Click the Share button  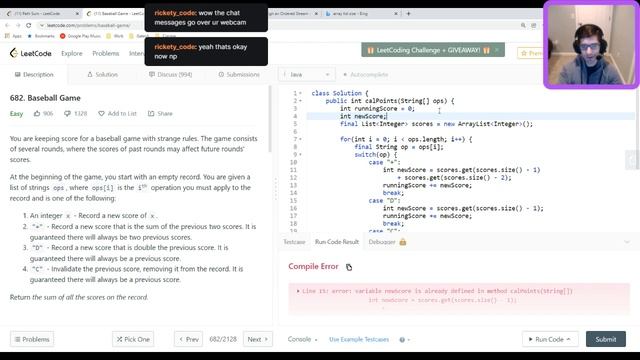160,113
